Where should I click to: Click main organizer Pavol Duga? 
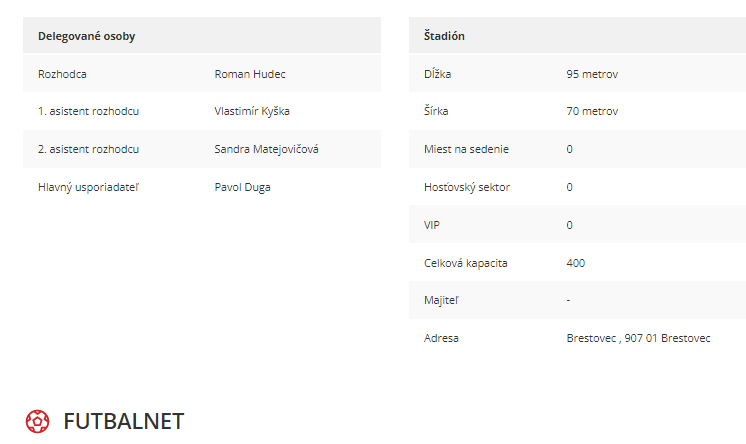[x=242, y=187]
